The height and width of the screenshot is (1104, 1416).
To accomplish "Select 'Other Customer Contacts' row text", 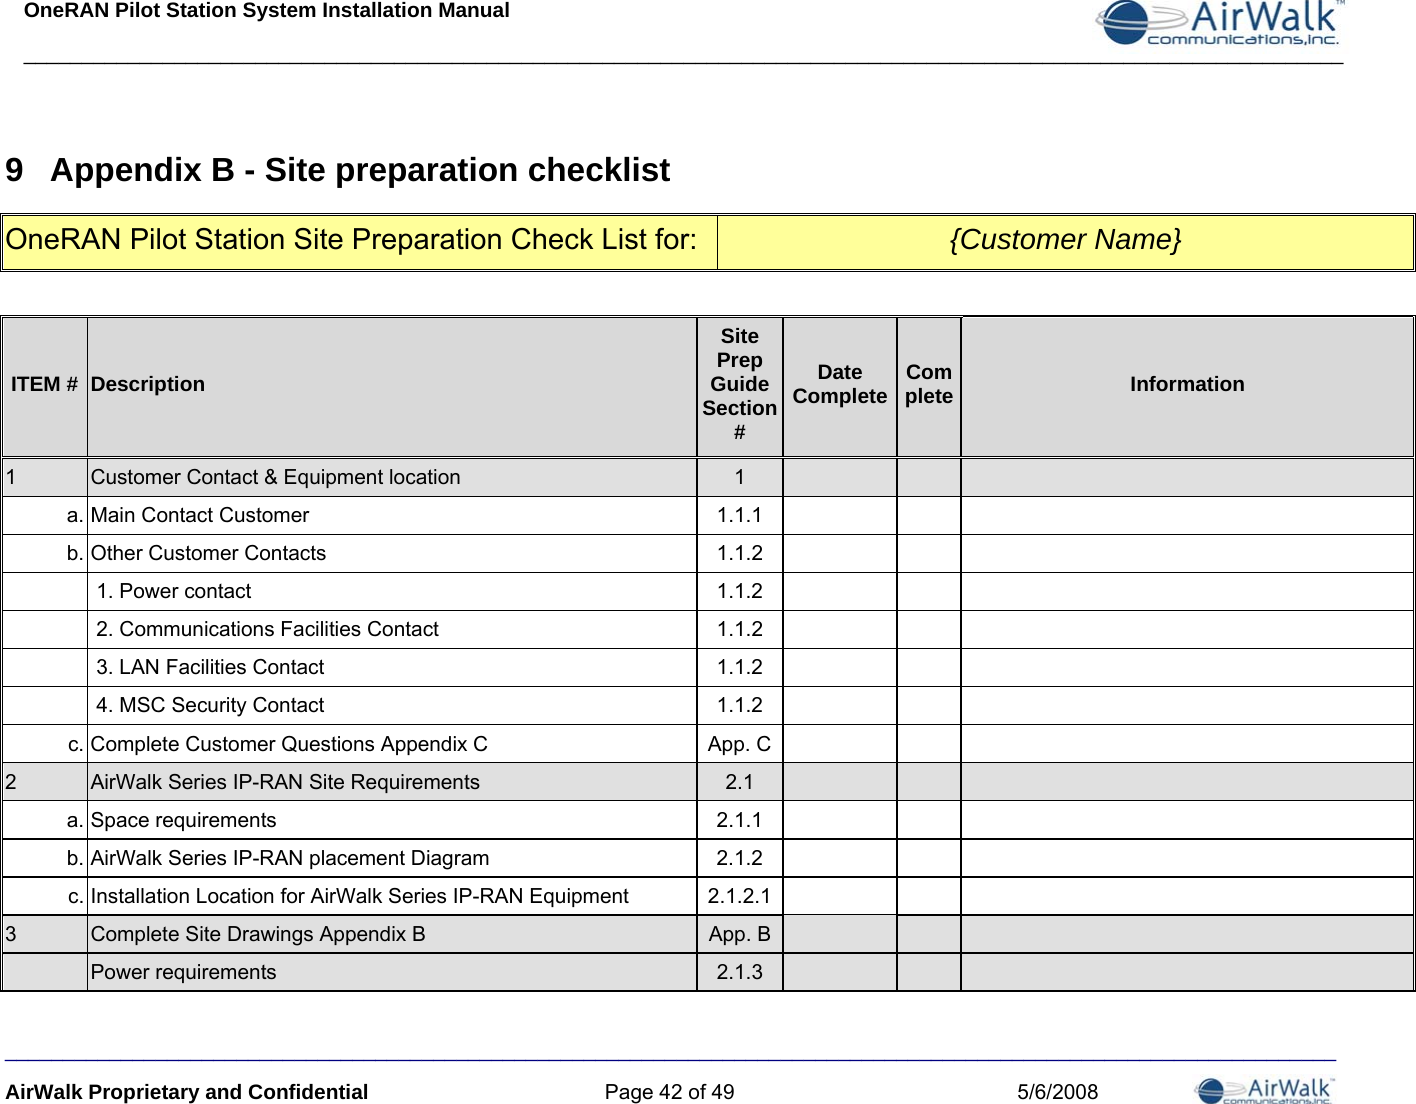I will [208, 553].
